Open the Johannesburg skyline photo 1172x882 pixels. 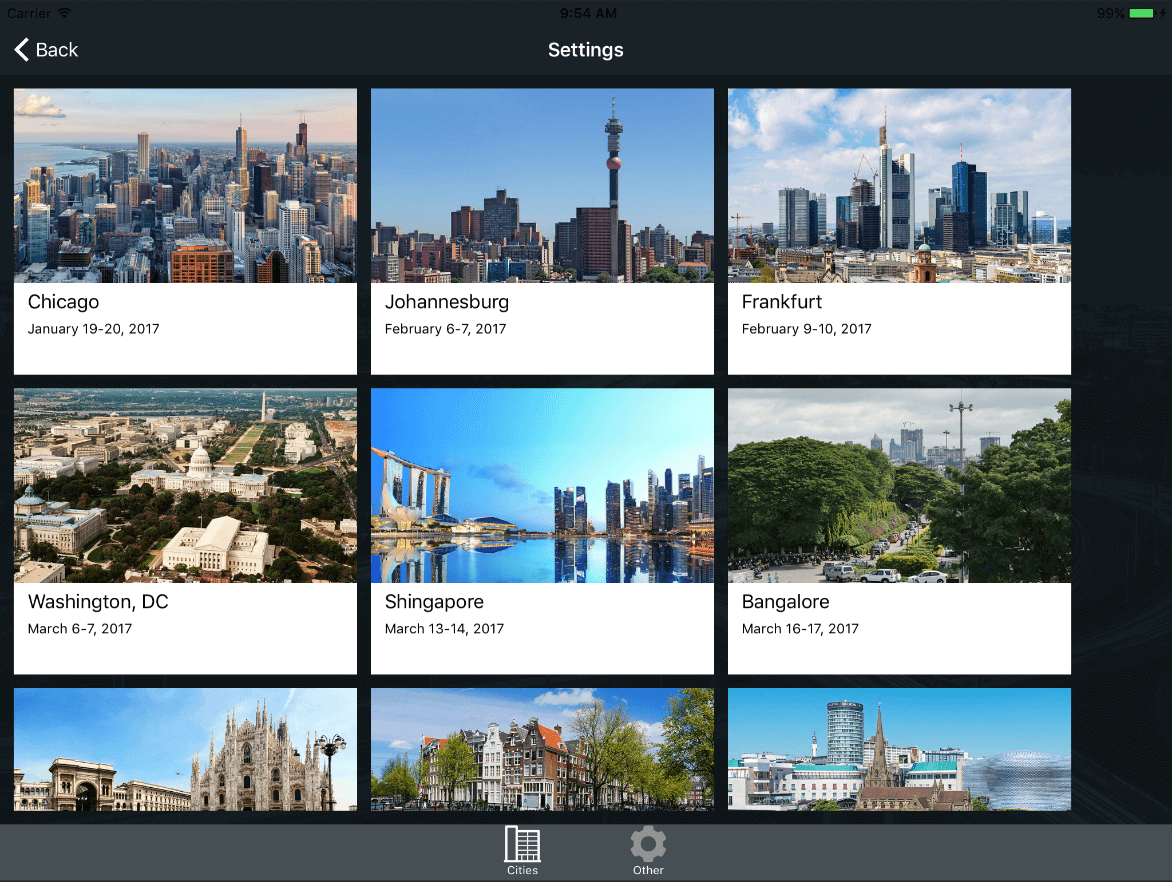coord(542,185)
